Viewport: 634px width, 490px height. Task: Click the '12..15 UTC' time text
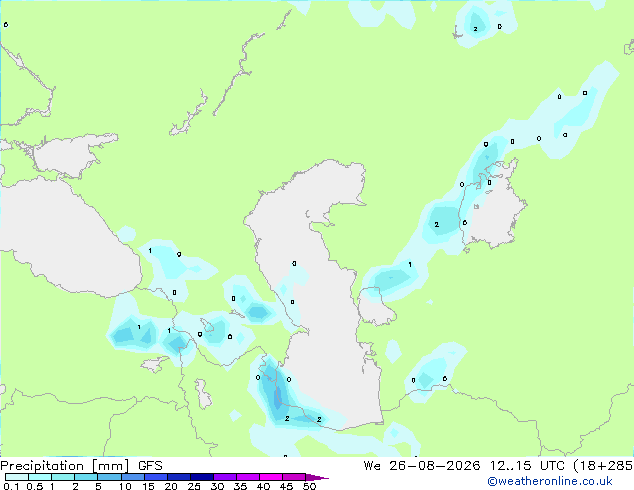pyautogui.click(x=527, y=466)
